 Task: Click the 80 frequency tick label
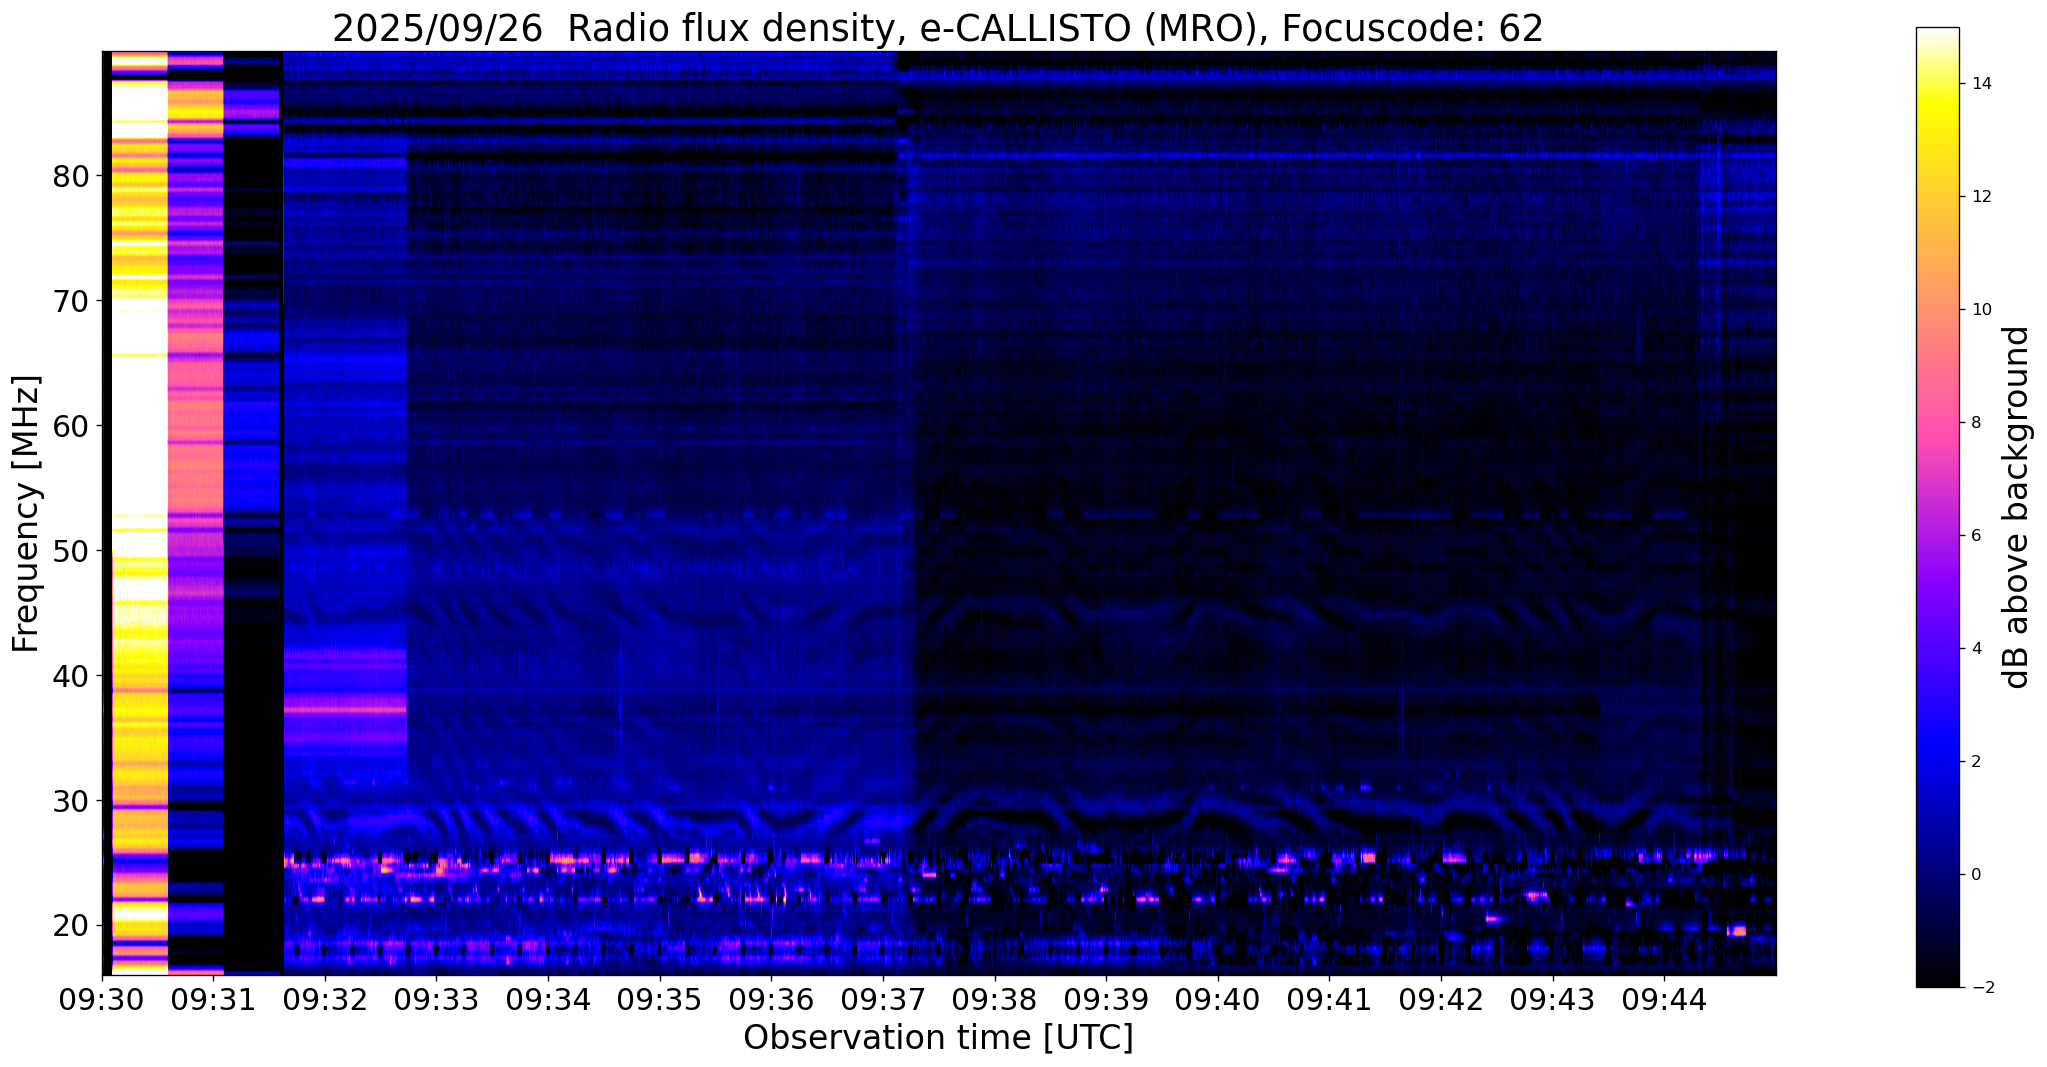click(71, 176)
